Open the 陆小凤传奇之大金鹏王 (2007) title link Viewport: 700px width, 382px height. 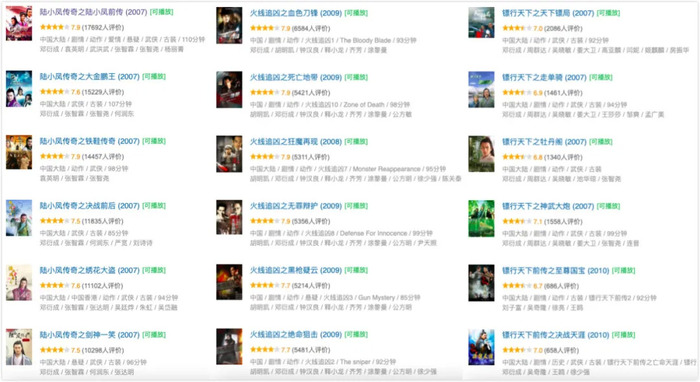click(90, 77)
